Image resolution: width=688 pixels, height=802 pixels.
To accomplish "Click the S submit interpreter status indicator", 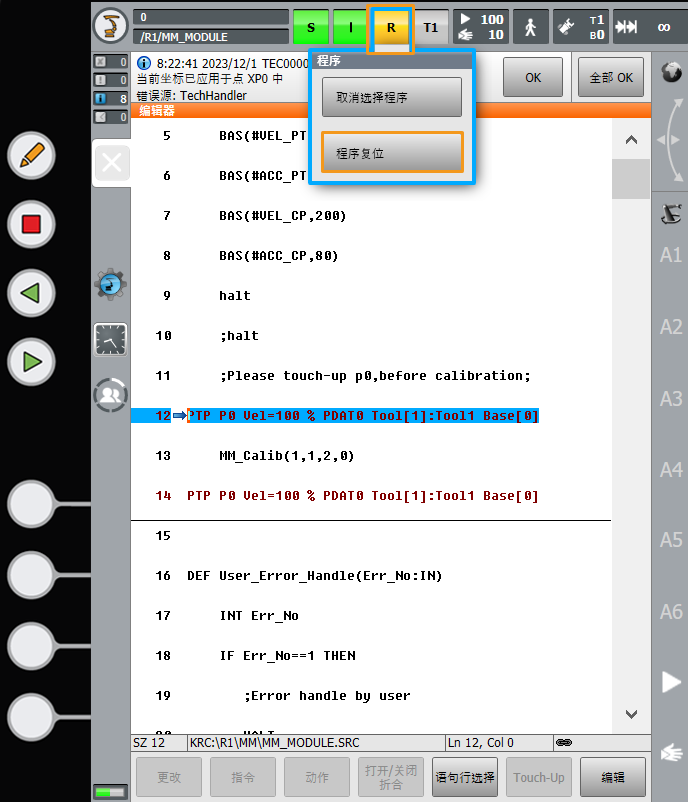I will pos(310,27).
